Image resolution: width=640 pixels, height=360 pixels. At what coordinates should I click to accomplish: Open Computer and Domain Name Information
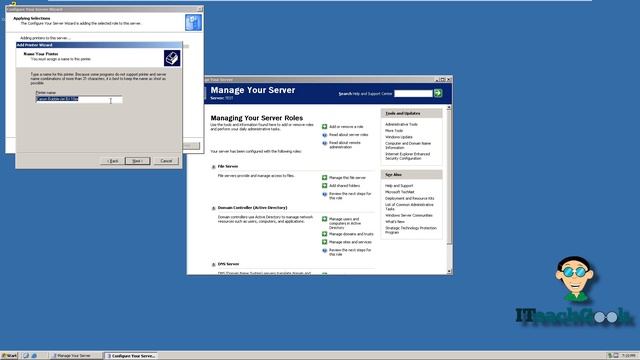click(x=408, y=146)
